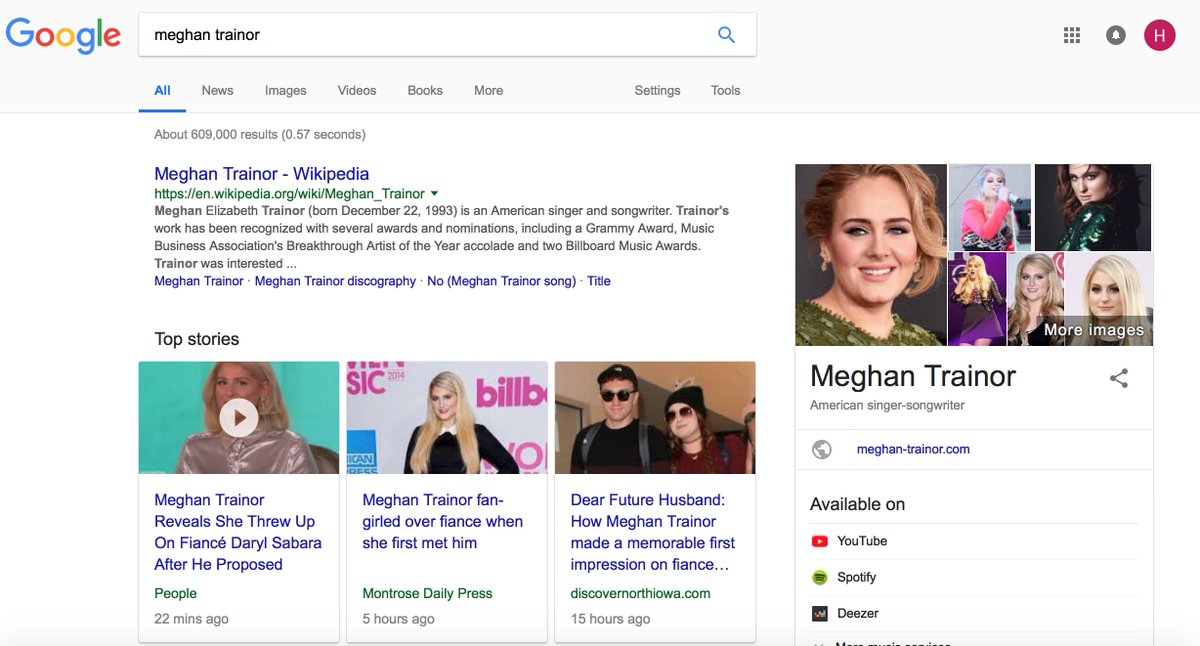Open story about throwing up on fiancé
This screenshot has width=1200, height=646.
238,532
